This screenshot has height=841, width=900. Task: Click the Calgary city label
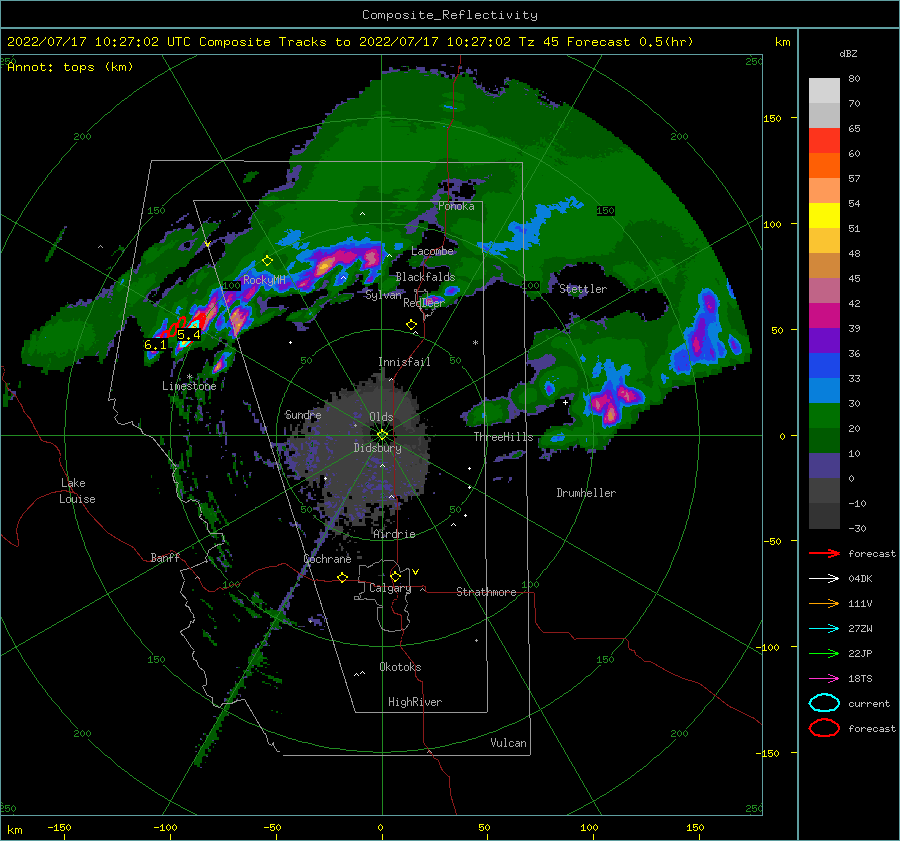pyautogui.click(x=390, y=588)
